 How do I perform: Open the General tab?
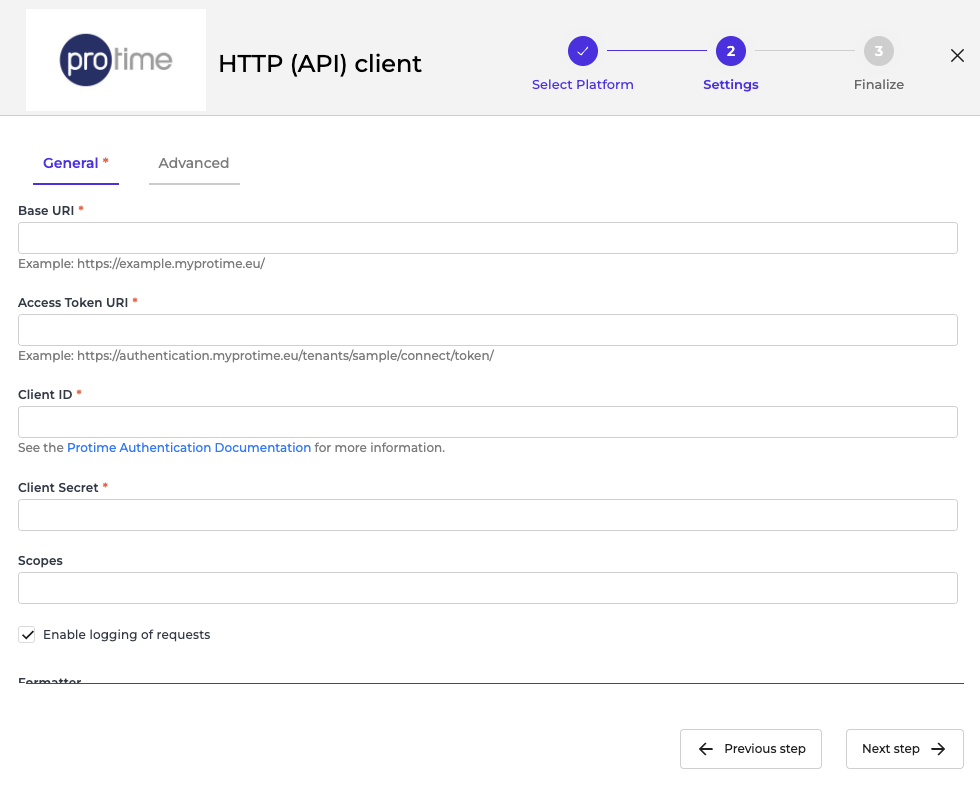(x=76, y=163)
